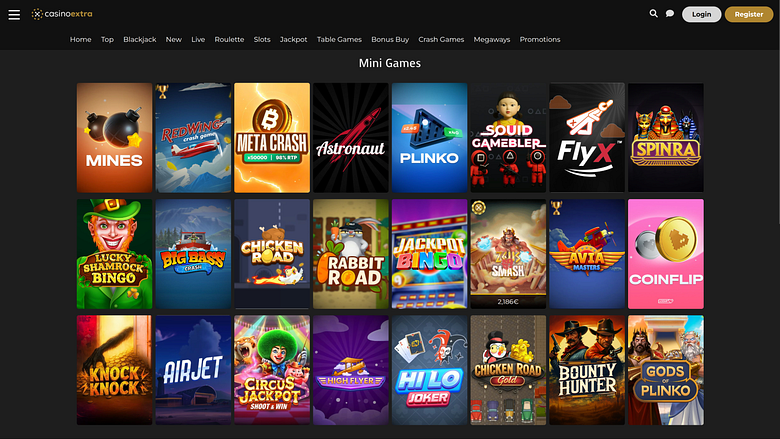This screenshot has width=780, height=439.
Task: Open the Squid Gamebler game tile
Action: 508,138
